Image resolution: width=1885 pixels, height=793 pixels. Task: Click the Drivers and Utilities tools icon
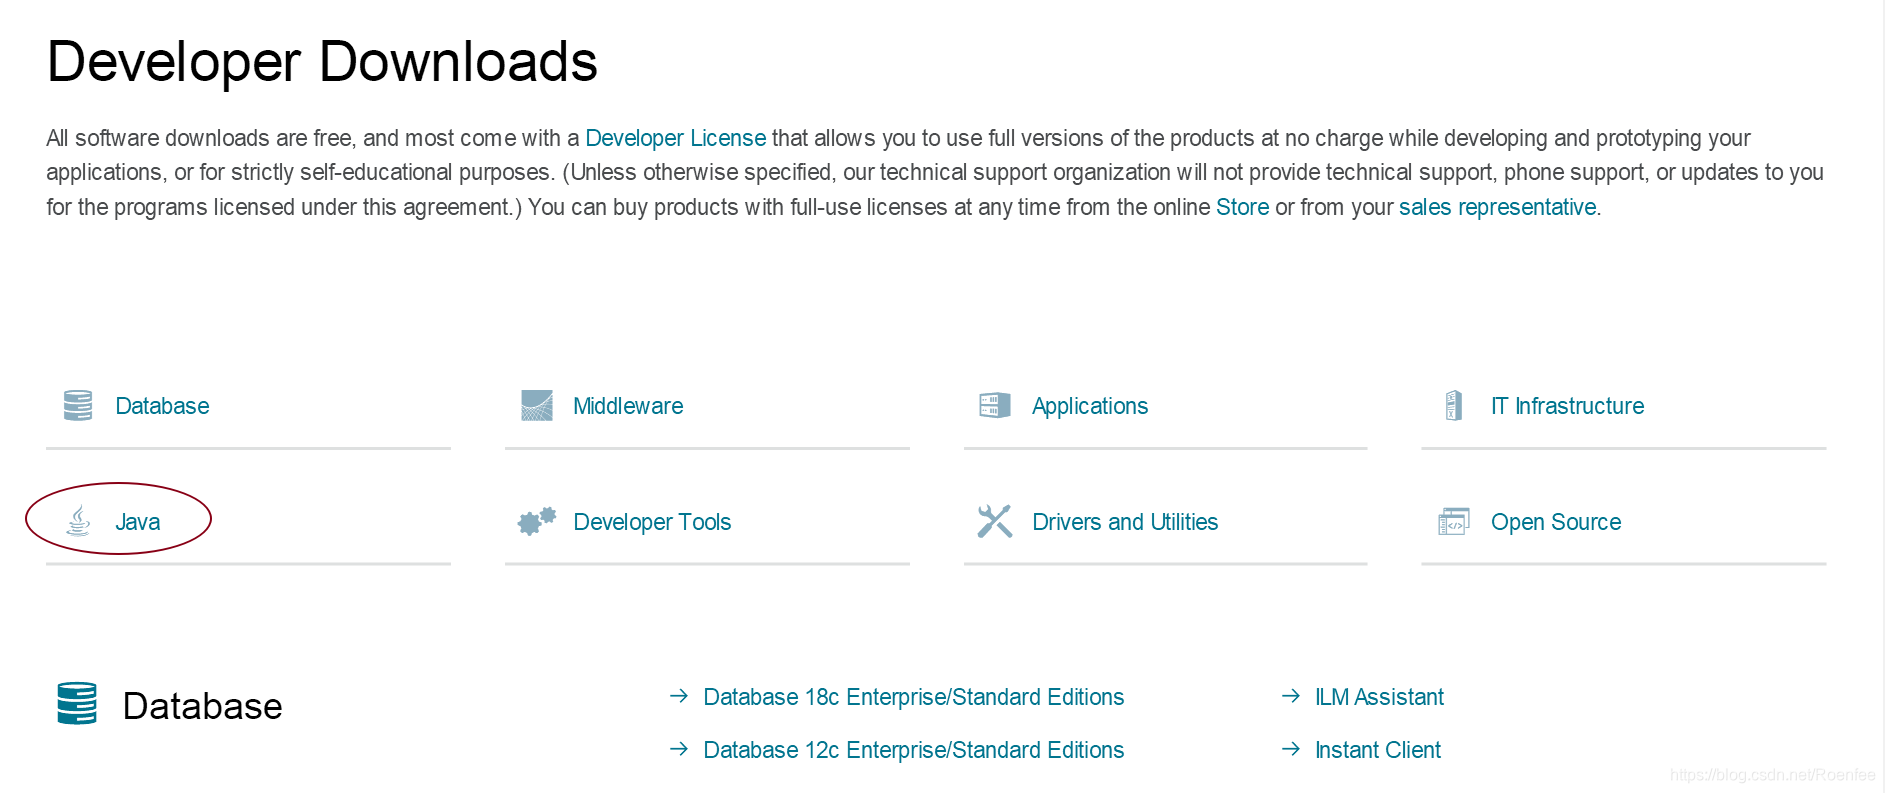pos(995,521)
